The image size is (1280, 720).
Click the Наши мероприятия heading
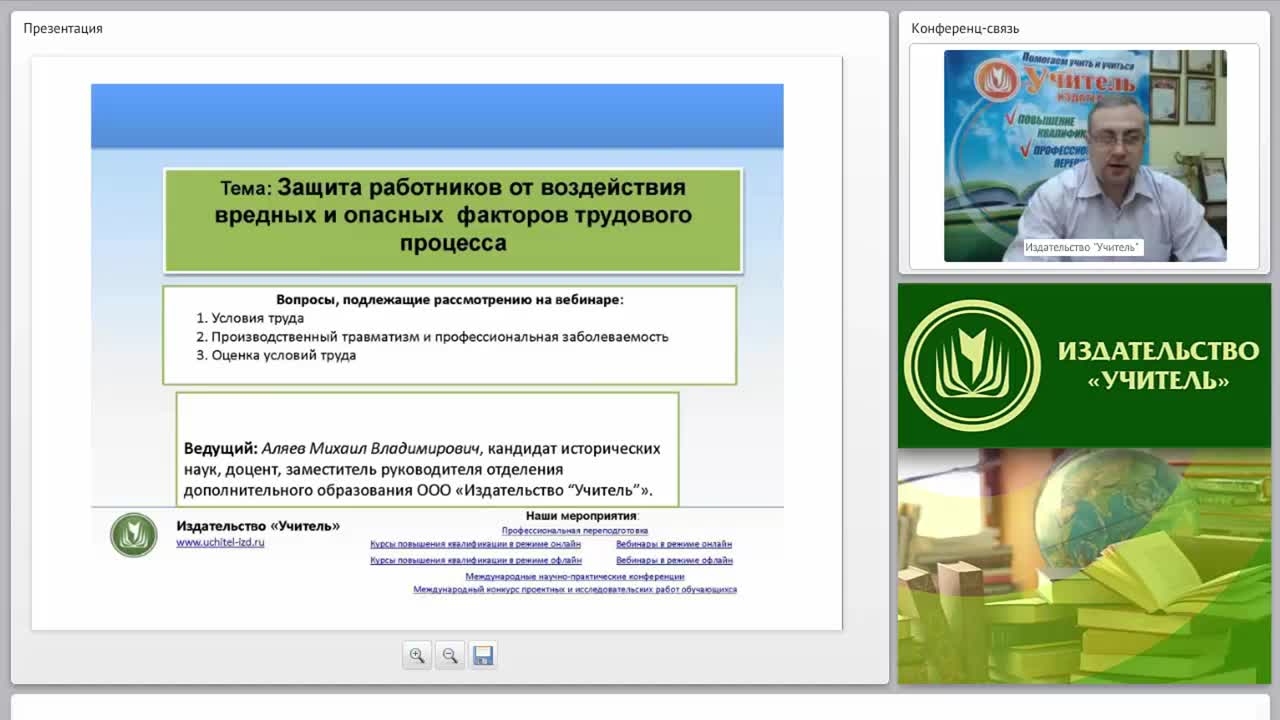581,516
